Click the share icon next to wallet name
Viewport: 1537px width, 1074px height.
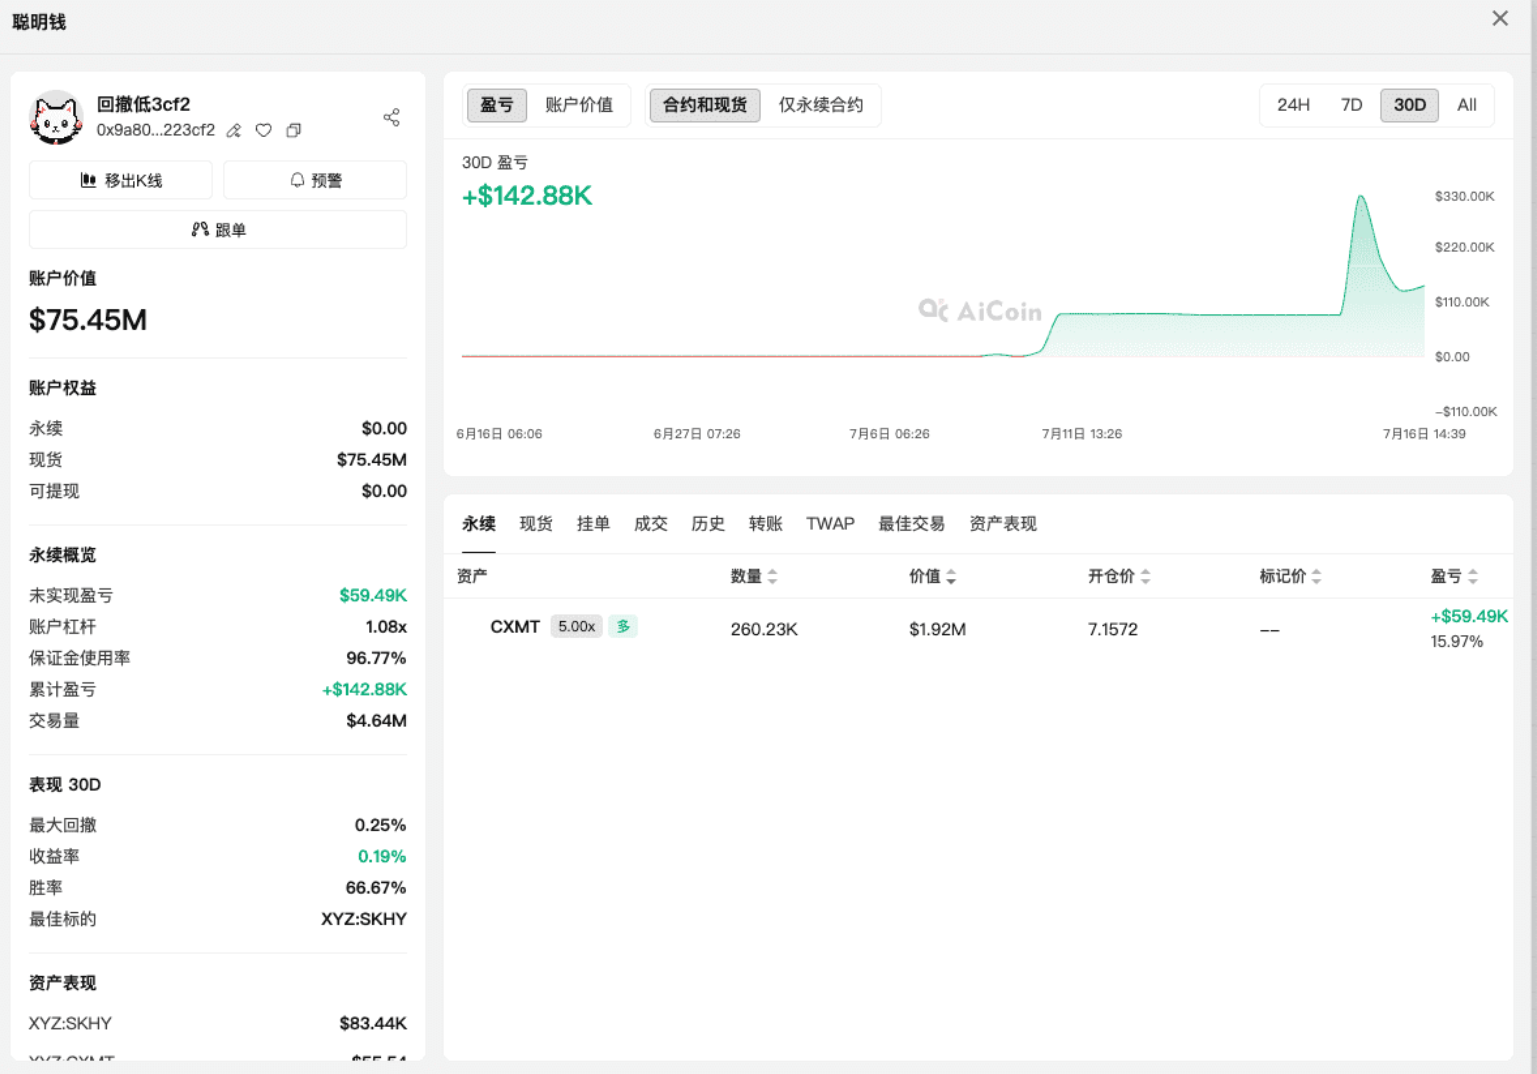391,118
